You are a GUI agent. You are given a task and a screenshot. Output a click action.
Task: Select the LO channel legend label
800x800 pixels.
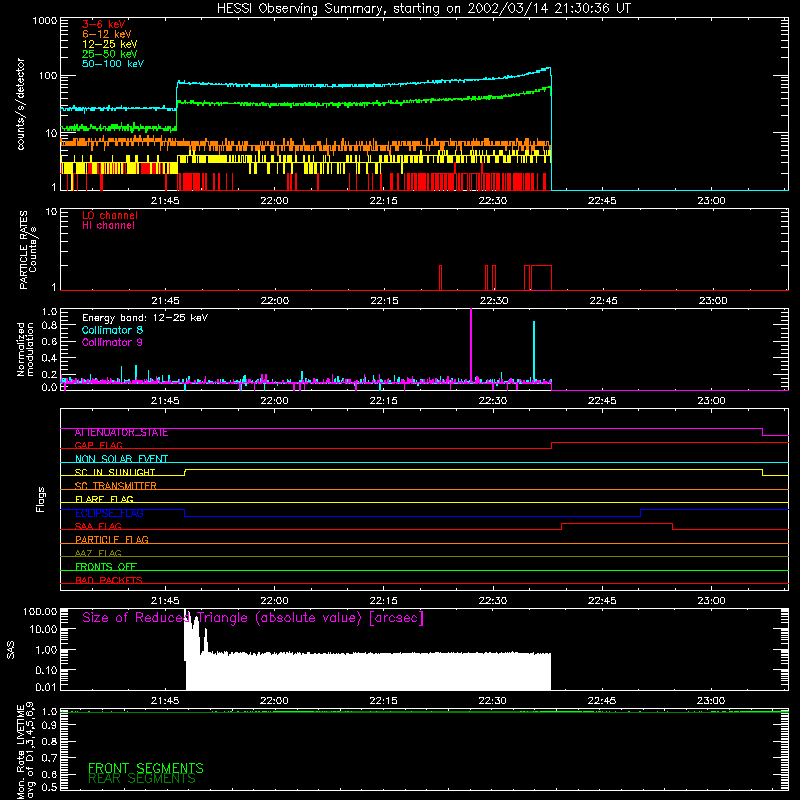coord(110,215)
